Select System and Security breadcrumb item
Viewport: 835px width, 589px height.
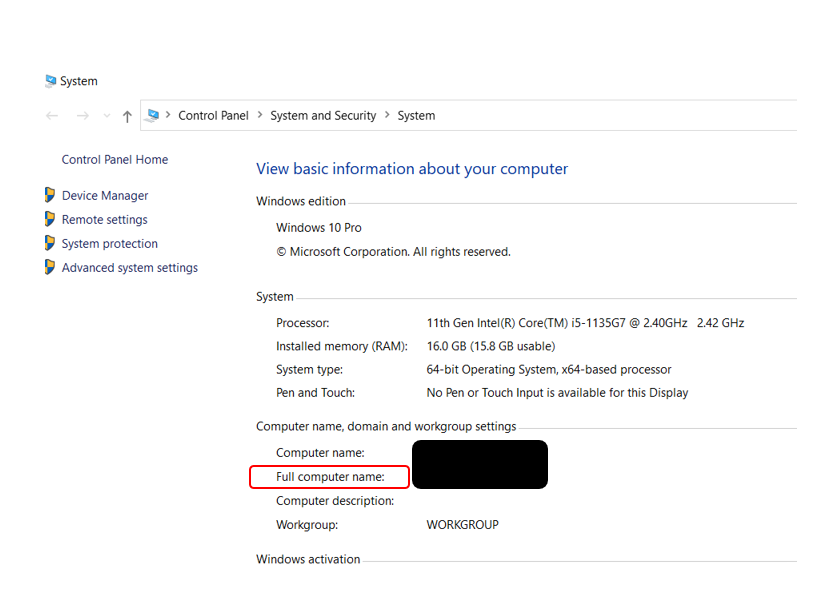point(323,115)
